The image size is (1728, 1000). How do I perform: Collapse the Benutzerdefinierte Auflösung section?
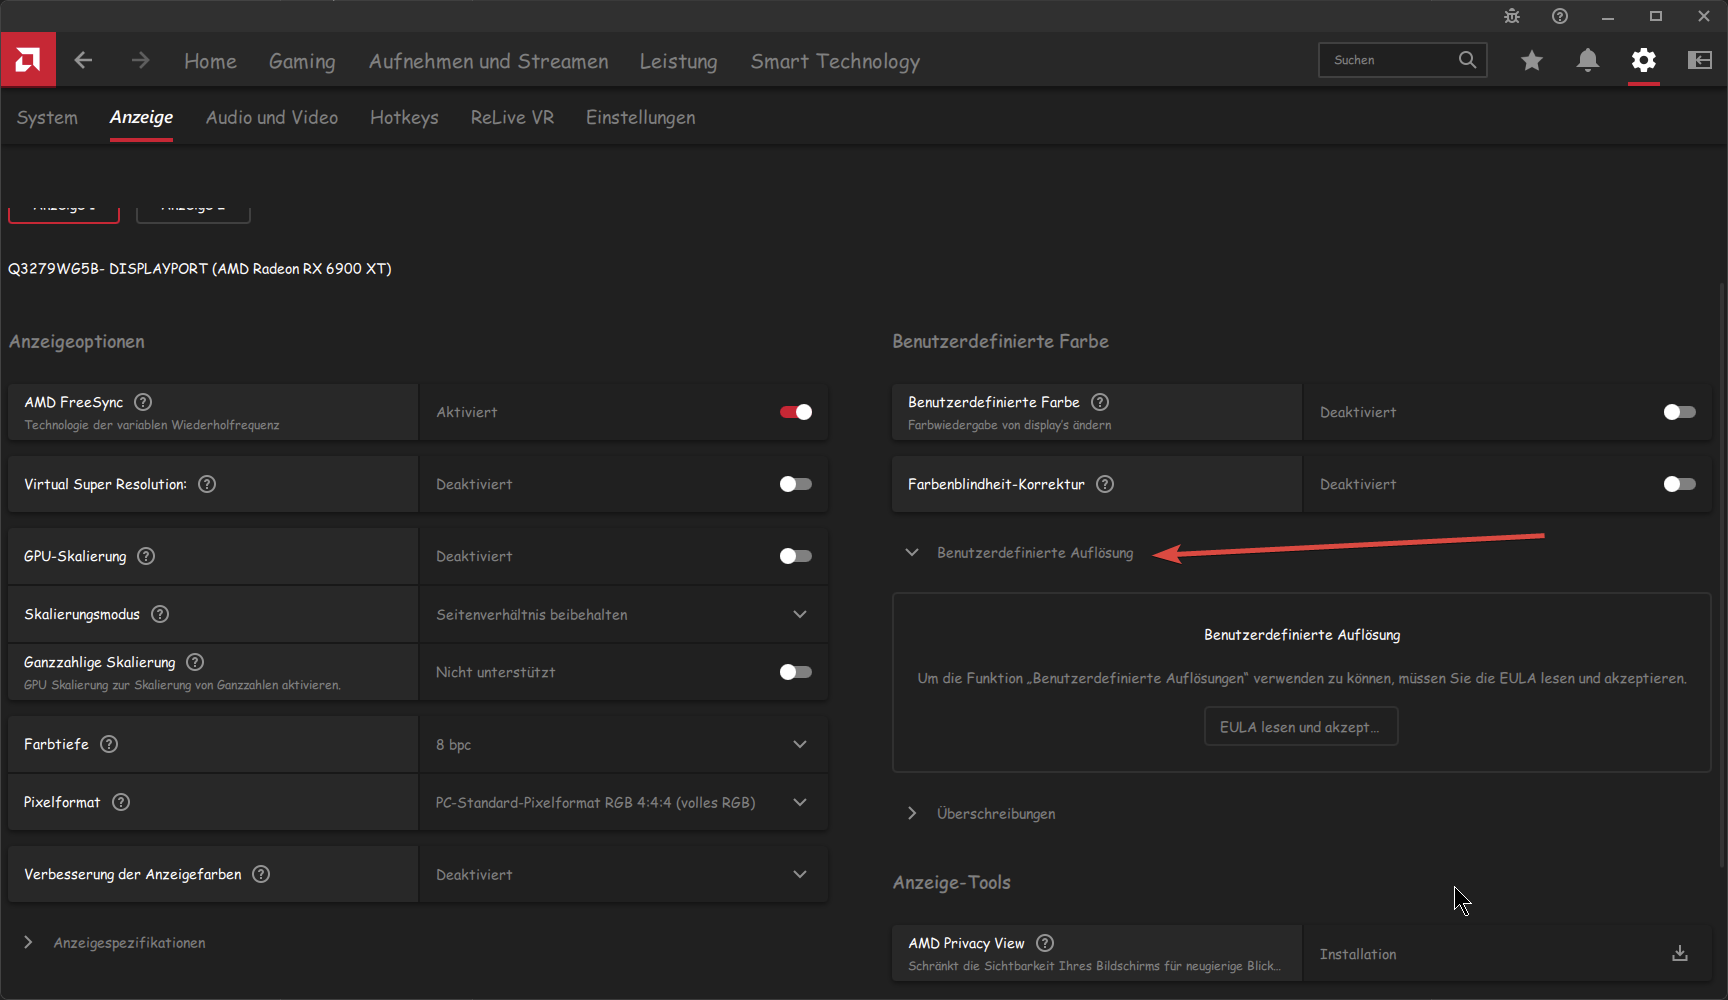tap(912, 552)
